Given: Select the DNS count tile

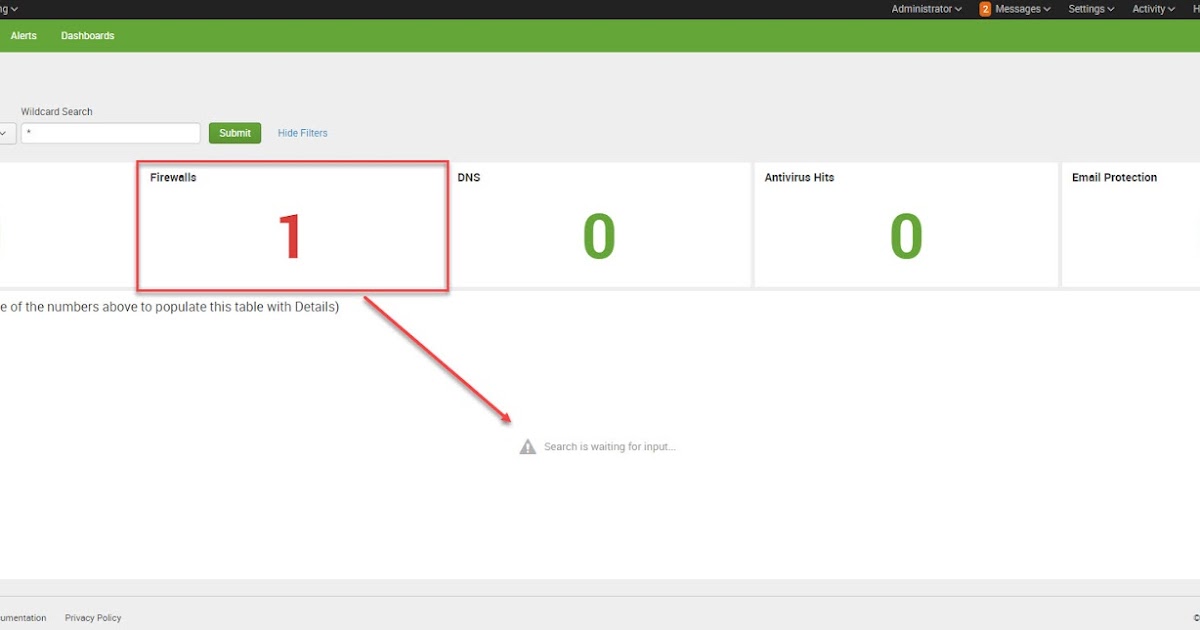Looking at the screenshot, I should coord(600,225).
